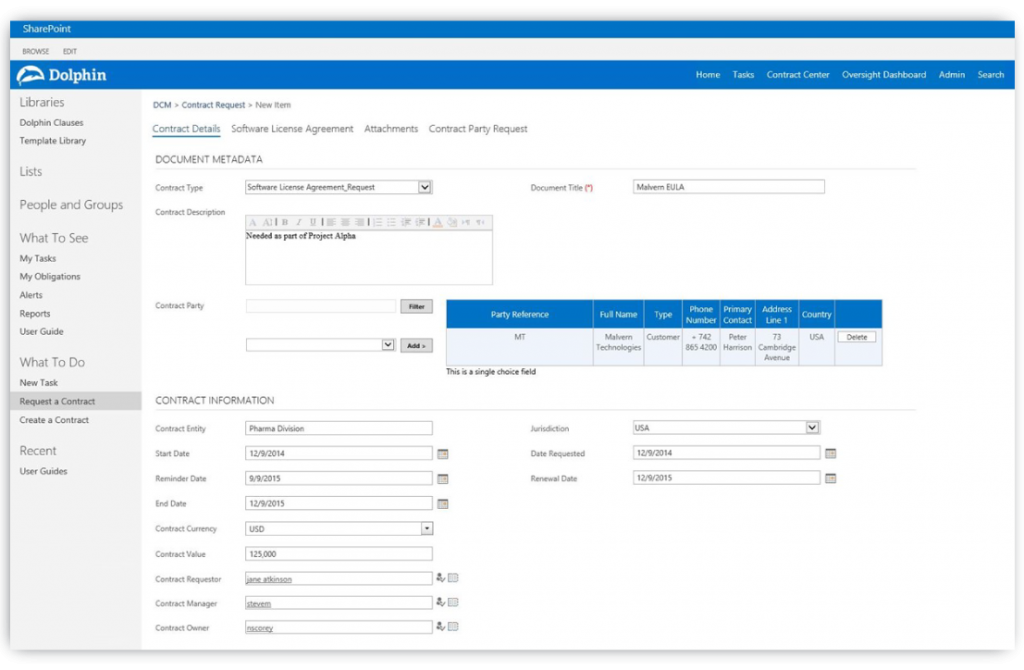This screenshot has width=1024, height=670.
Task: Underline text in the description editor
Action: (x=313, y=221)
